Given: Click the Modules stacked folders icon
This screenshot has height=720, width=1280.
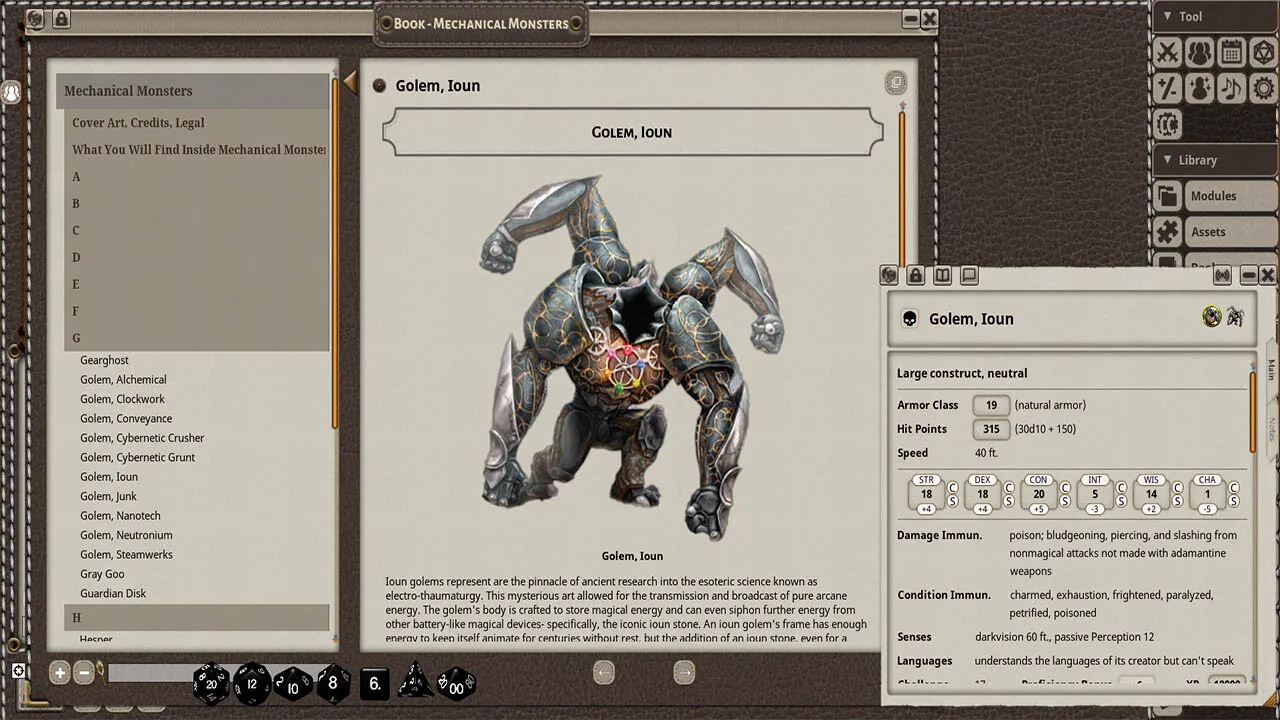Looking at the screenshot, I should 1167,196.
